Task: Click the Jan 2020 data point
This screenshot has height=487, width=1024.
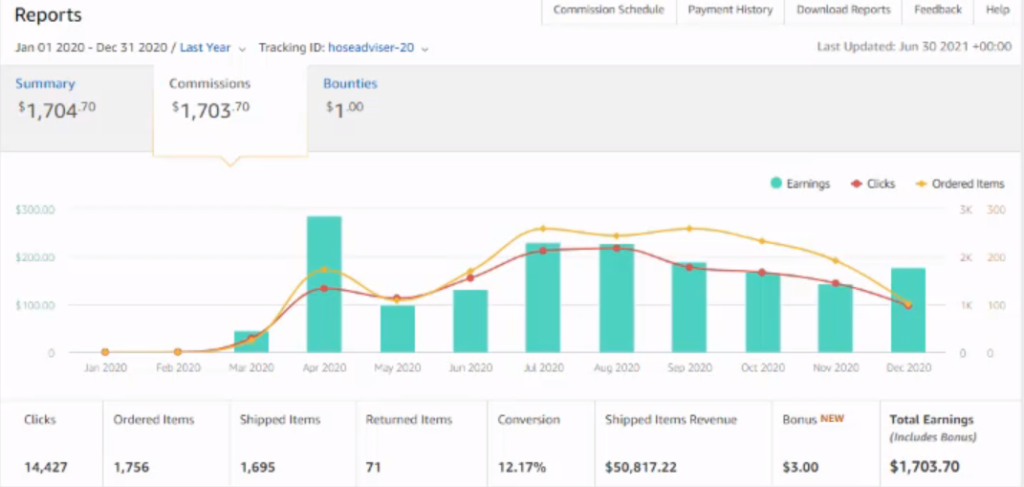Action: point(105,352)
